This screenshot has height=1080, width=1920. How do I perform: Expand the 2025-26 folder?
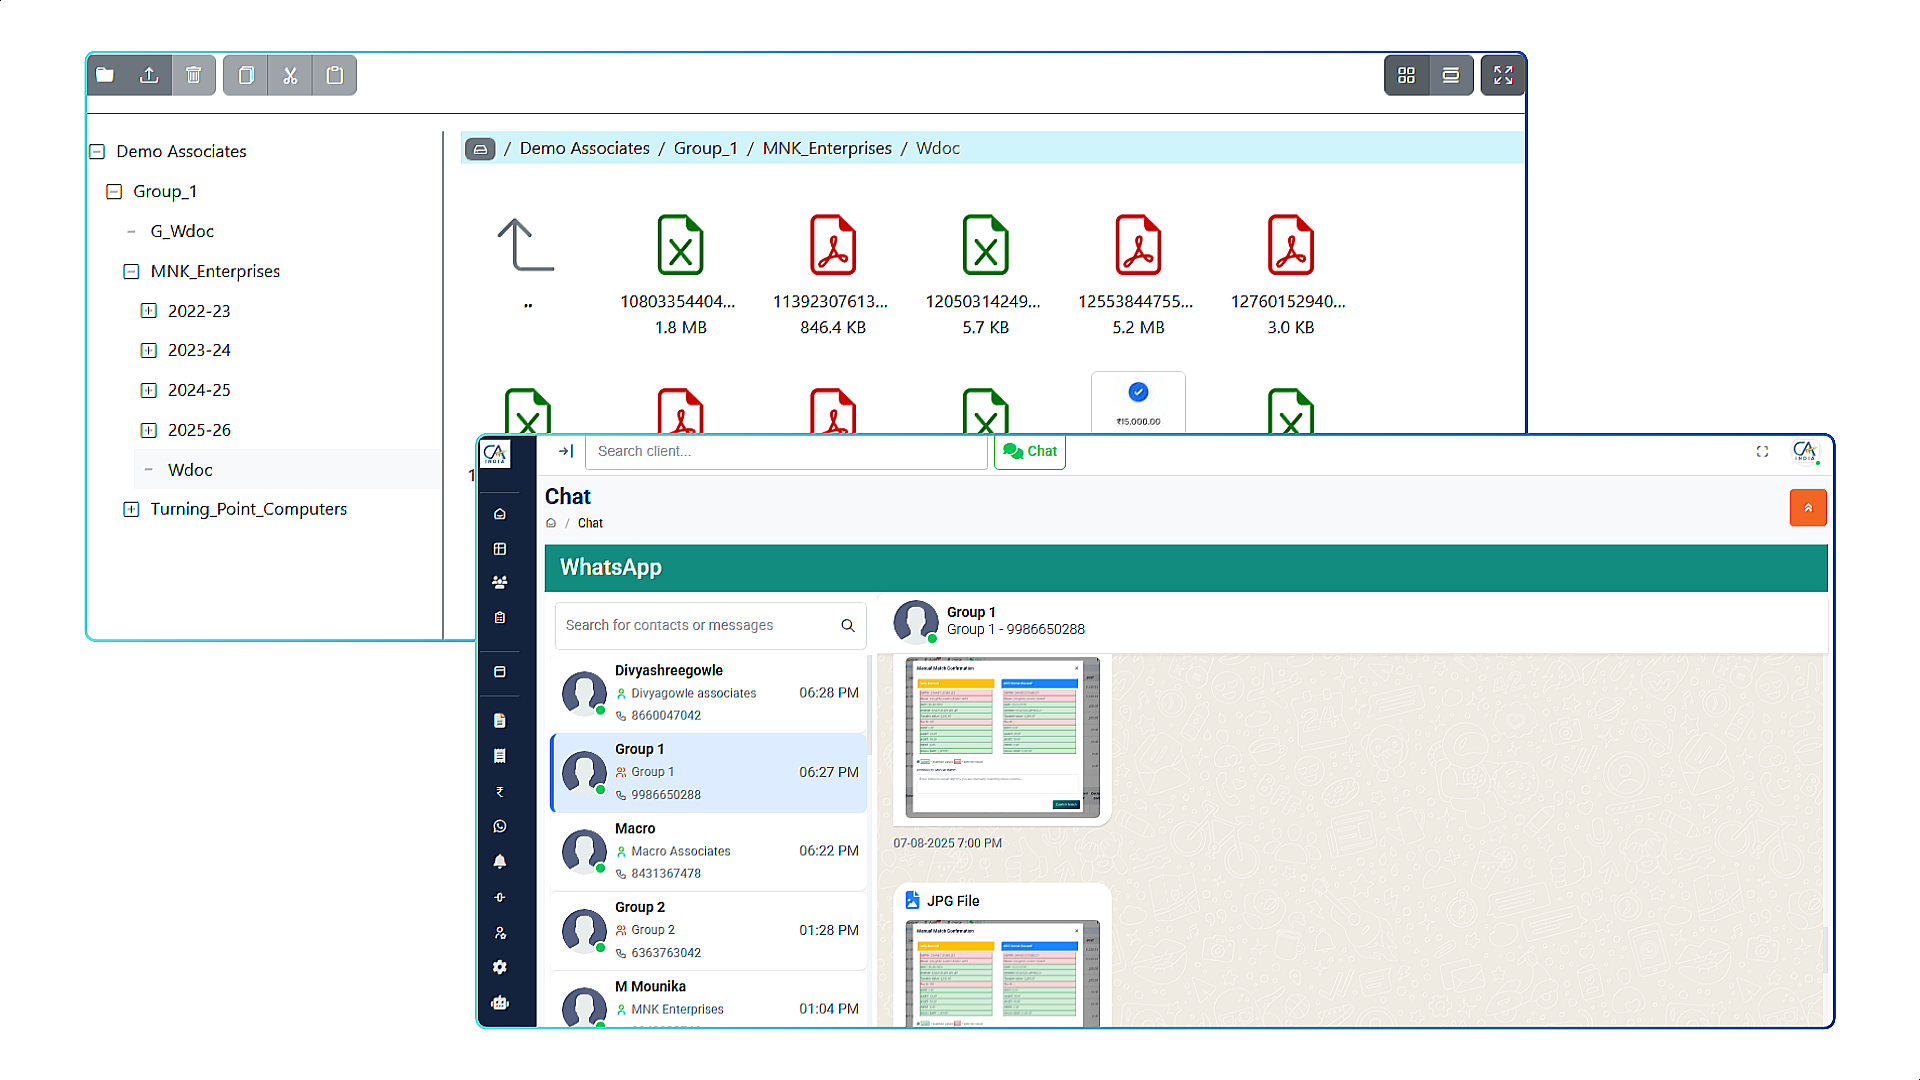tap(148, 430)
